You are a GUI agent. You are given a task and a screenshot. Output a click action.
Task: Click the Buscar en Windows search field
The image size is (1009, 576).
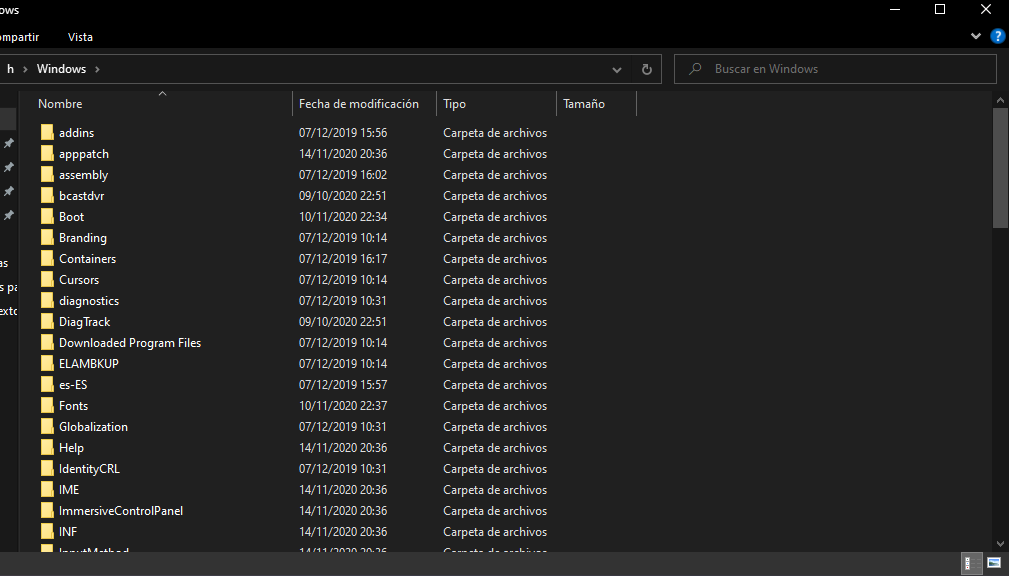pos(835,69)
